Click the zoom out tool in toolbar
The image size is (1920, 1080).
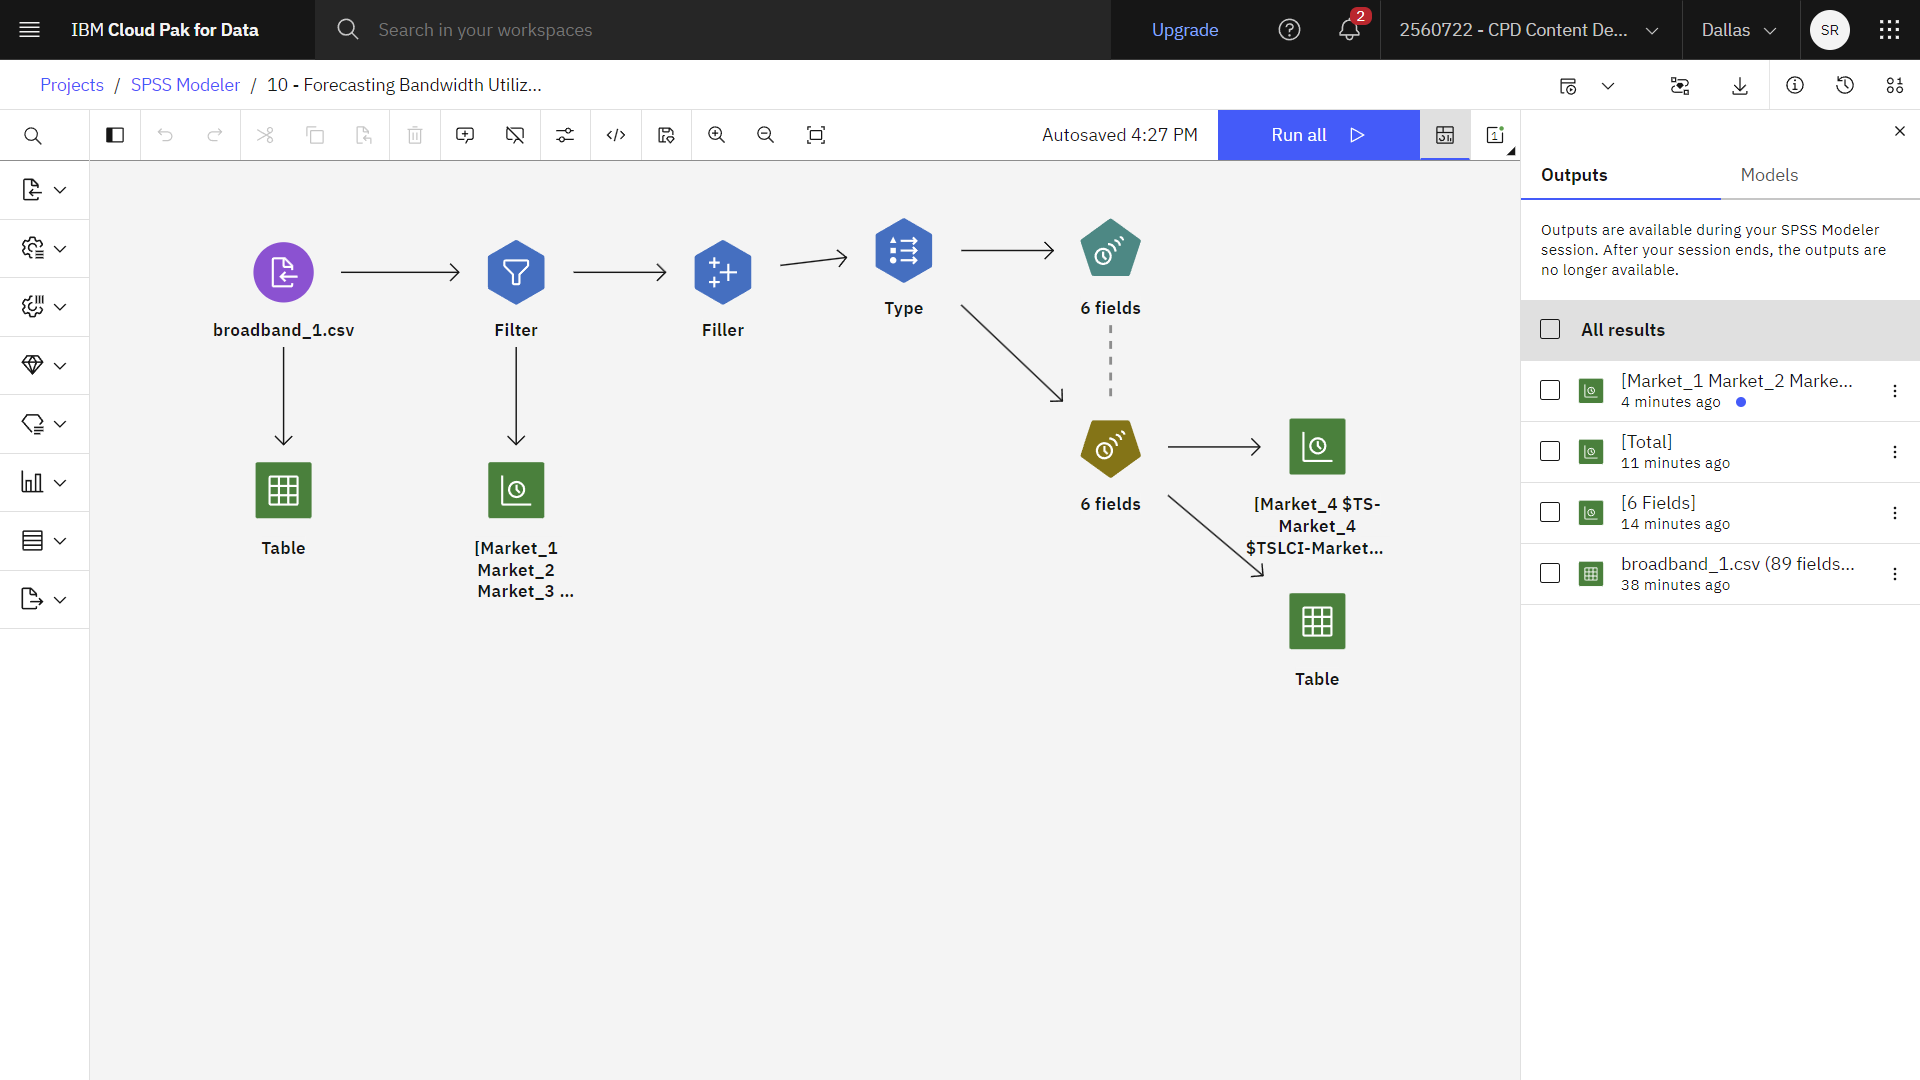coord(766,135)
